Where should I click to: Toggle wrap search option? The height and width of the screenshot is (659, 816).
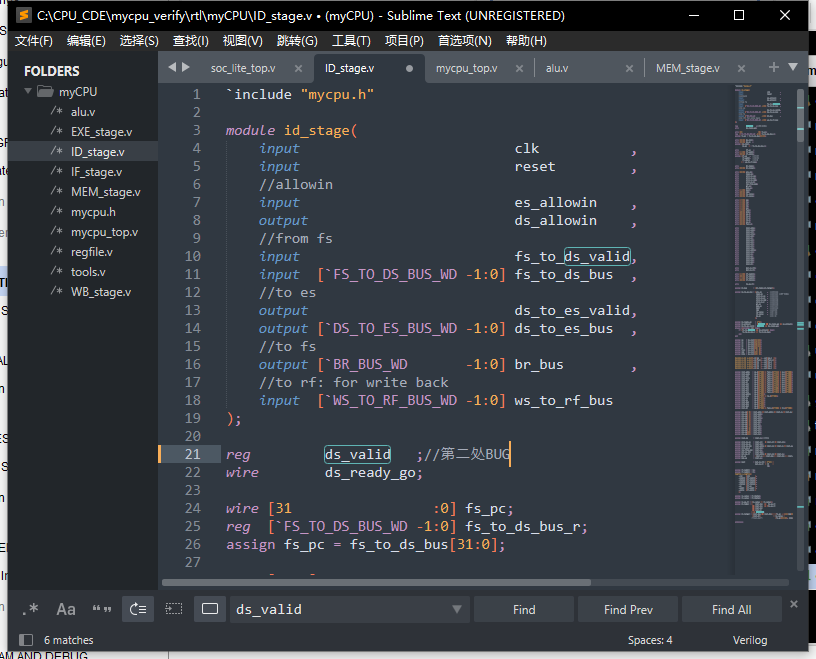click(138, 609)
